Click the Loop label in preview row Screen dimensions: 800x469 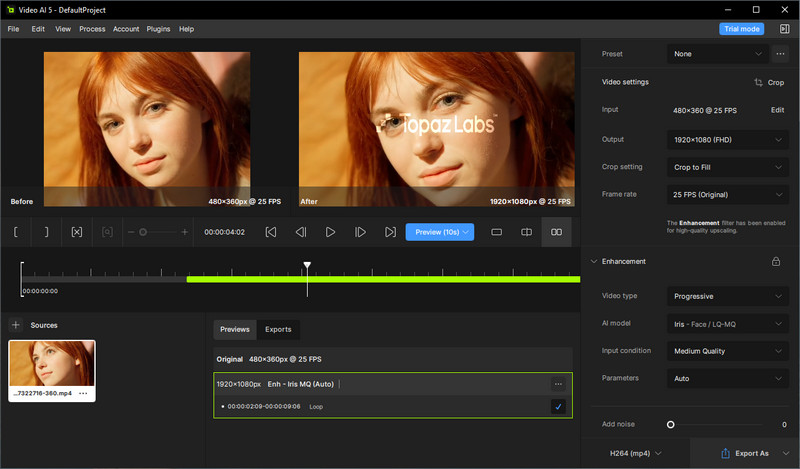[316, 407]
